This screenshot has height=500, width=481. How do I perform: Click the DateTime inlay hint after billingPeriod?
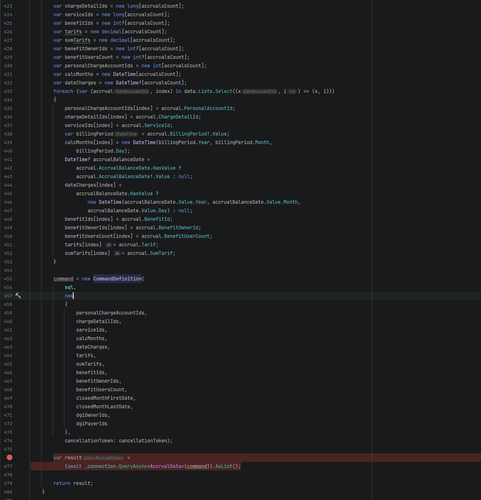[x=126, y=134]
